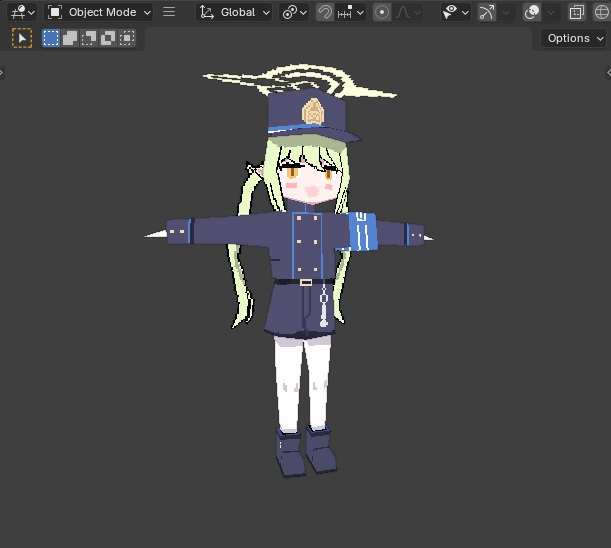Select the tweak selection tool icon
The width and height of the screenshot is (611, 548).
[x=22, y=38]
